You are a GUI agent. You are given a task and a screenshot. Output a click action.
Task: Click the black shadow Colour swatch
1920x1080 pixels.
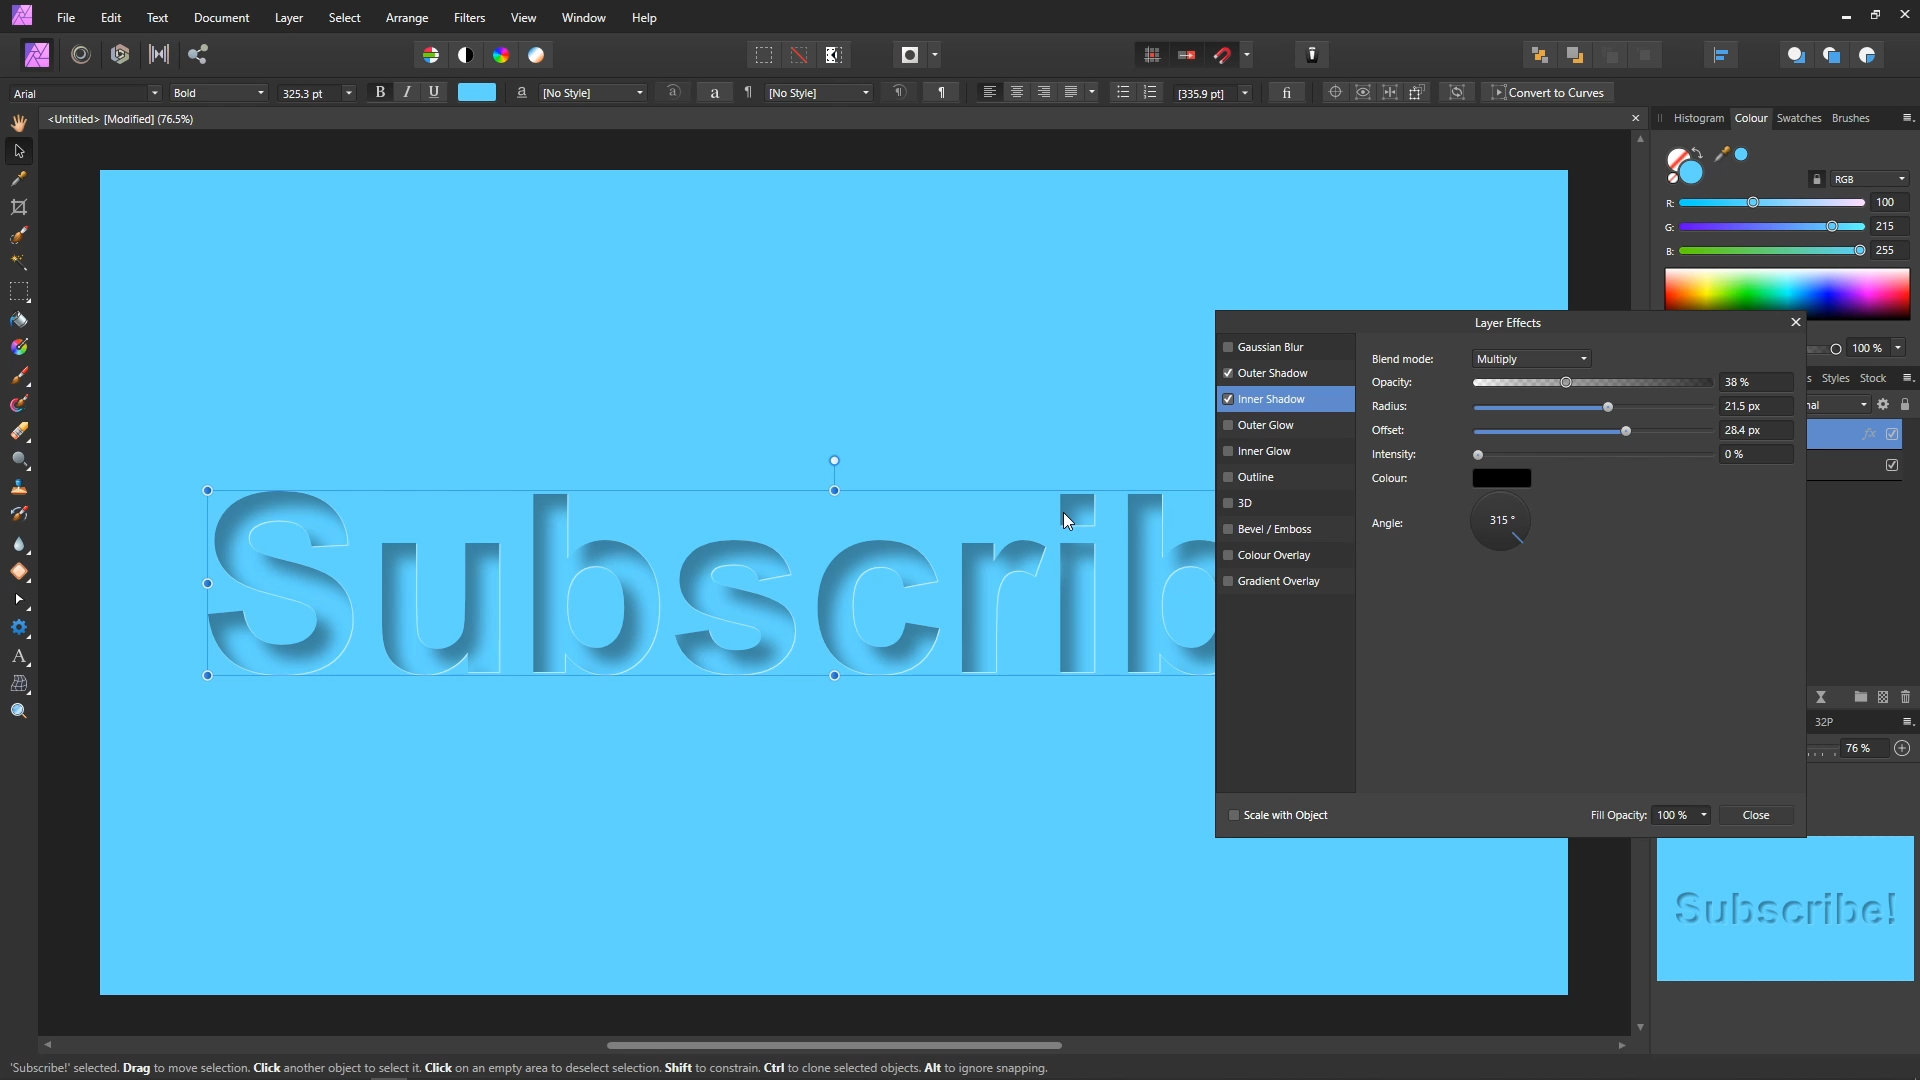pos(1501,478)
